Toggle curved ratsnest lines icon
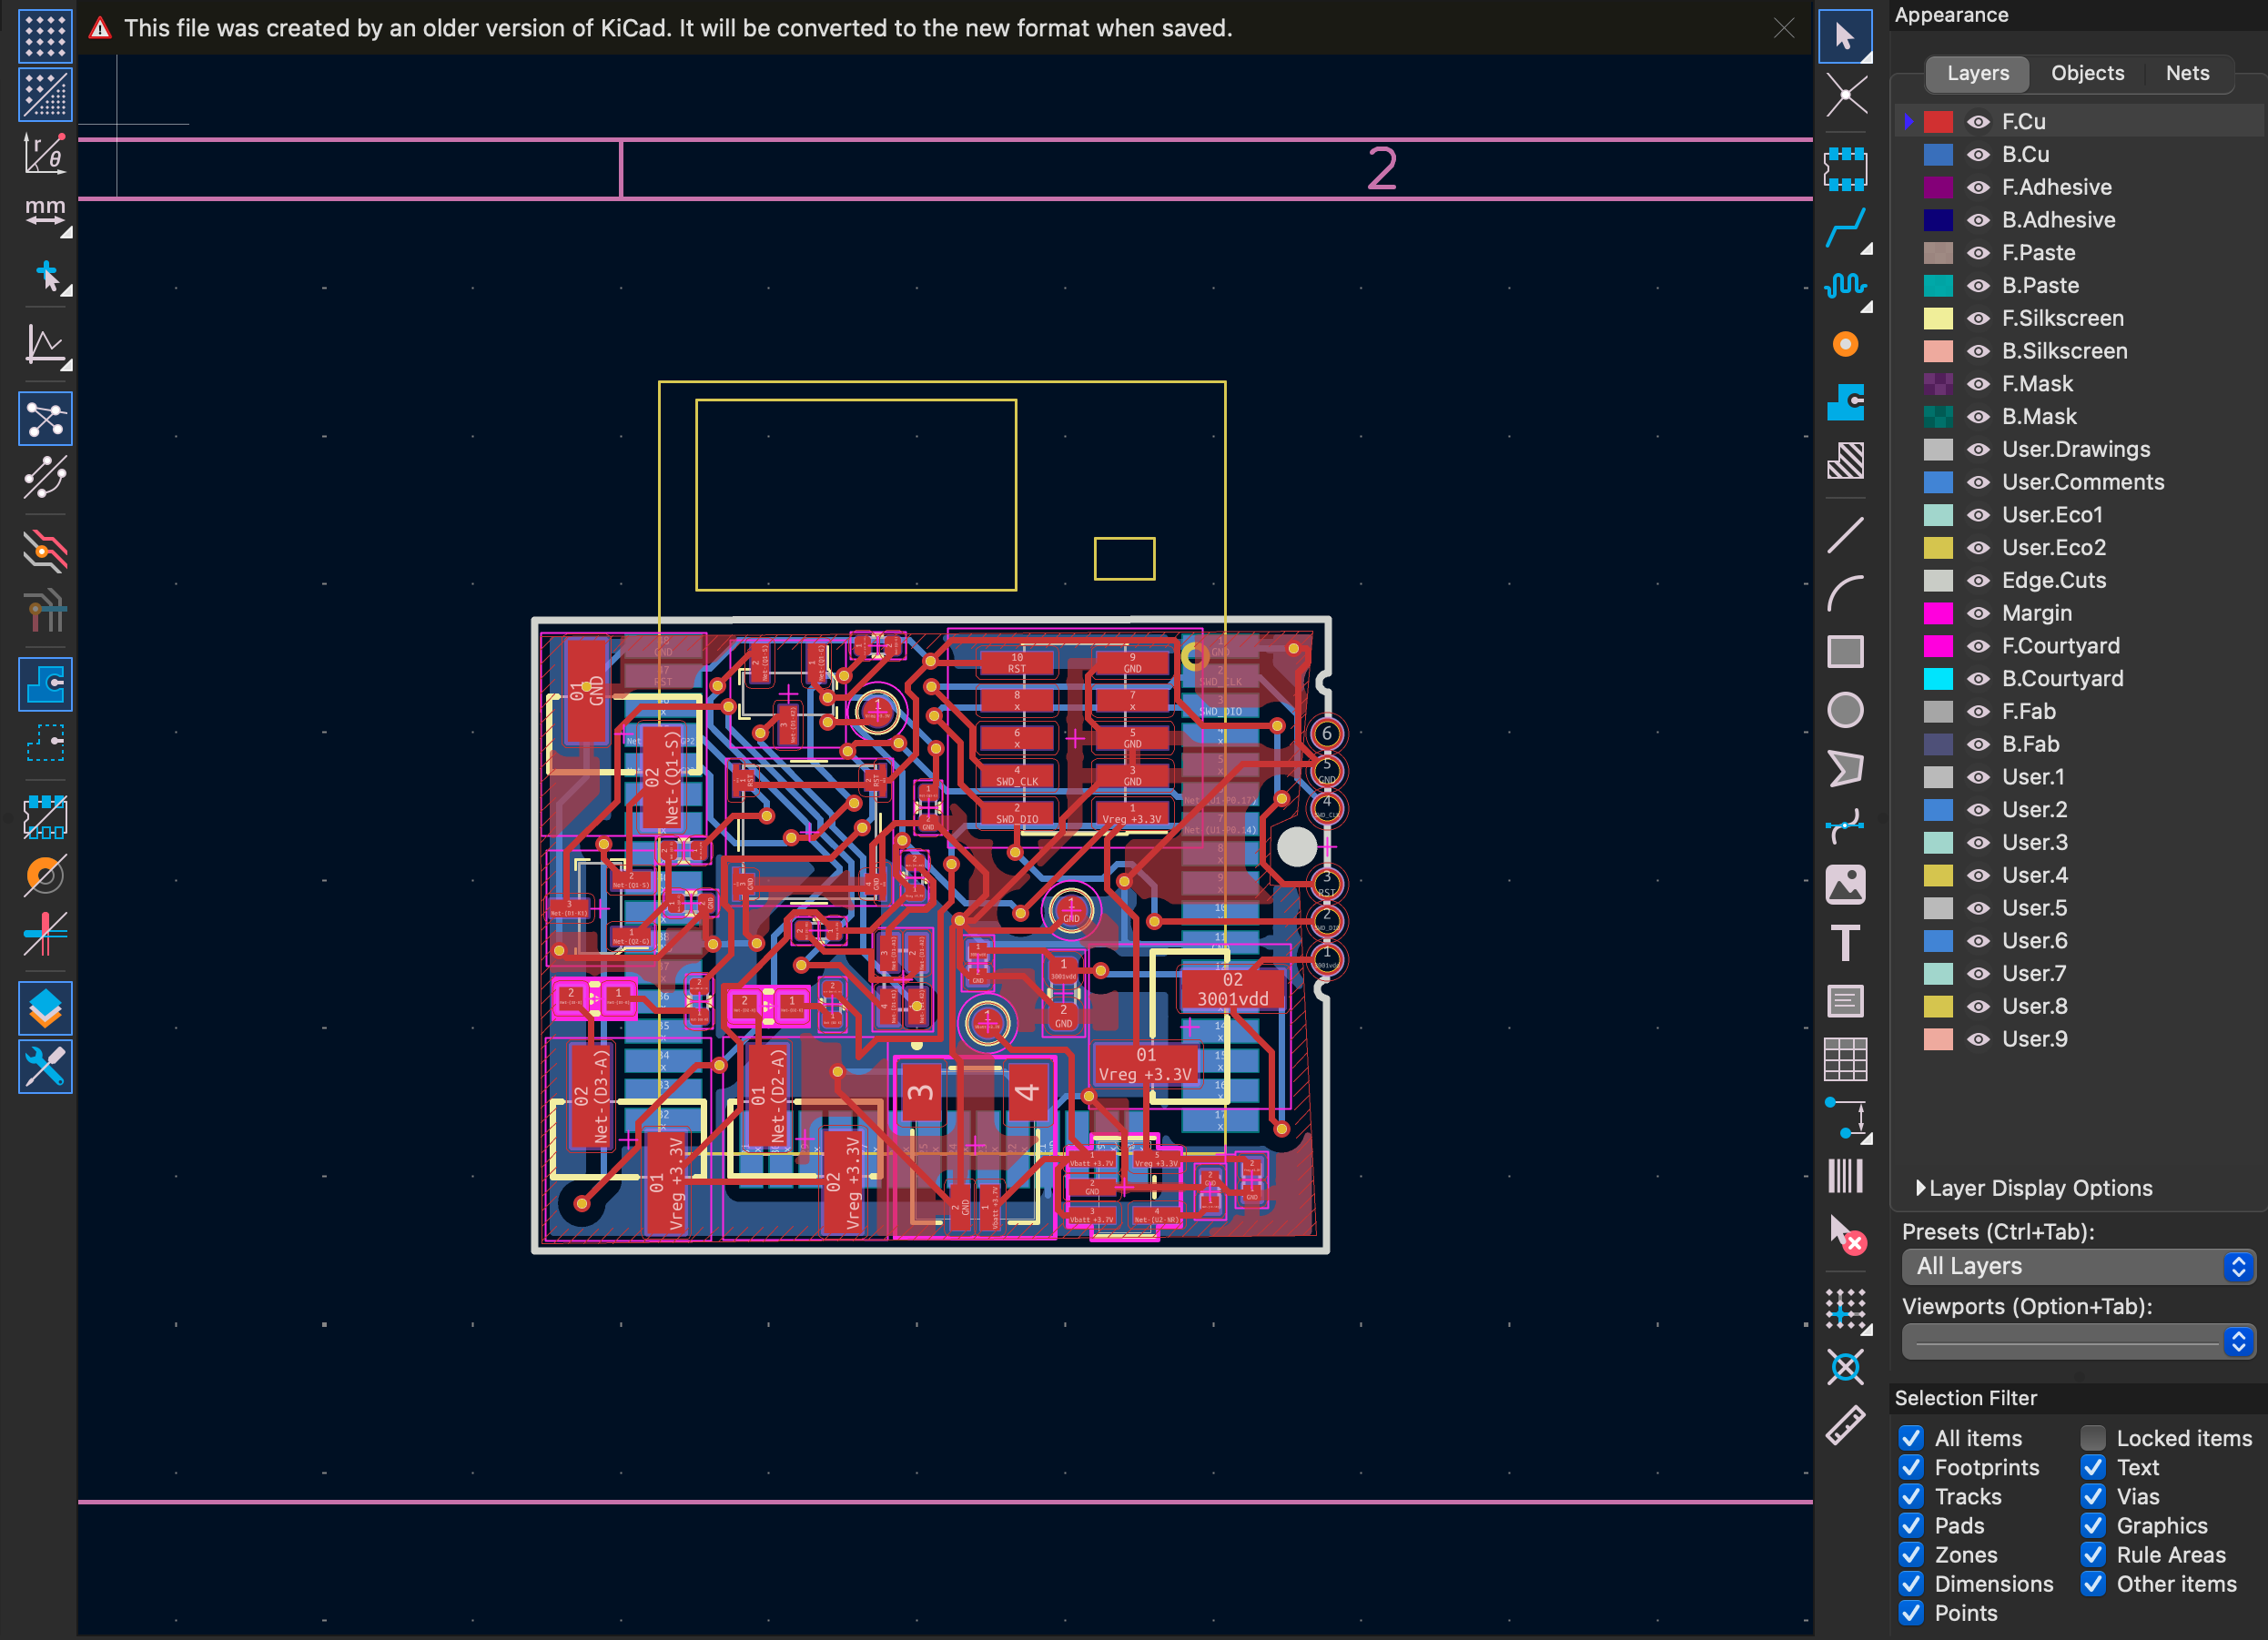Screen dimensions: 2268x1640 [x=45, y=477]
